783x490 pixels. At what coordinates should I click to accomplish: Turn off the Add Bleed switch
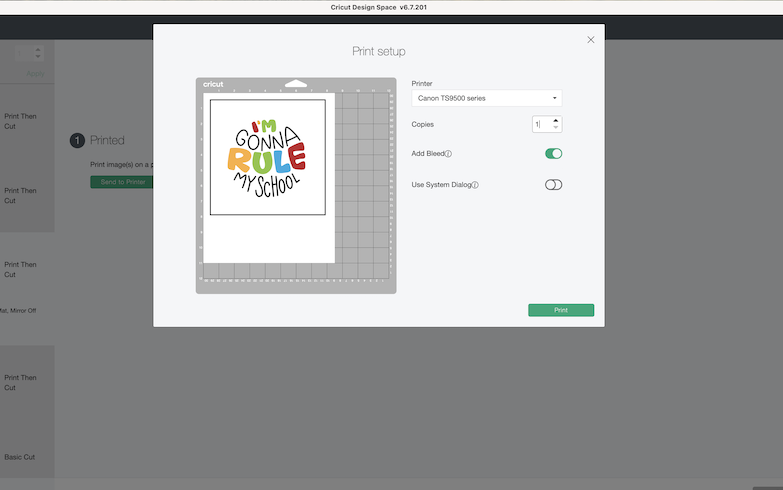click(553, 153)
